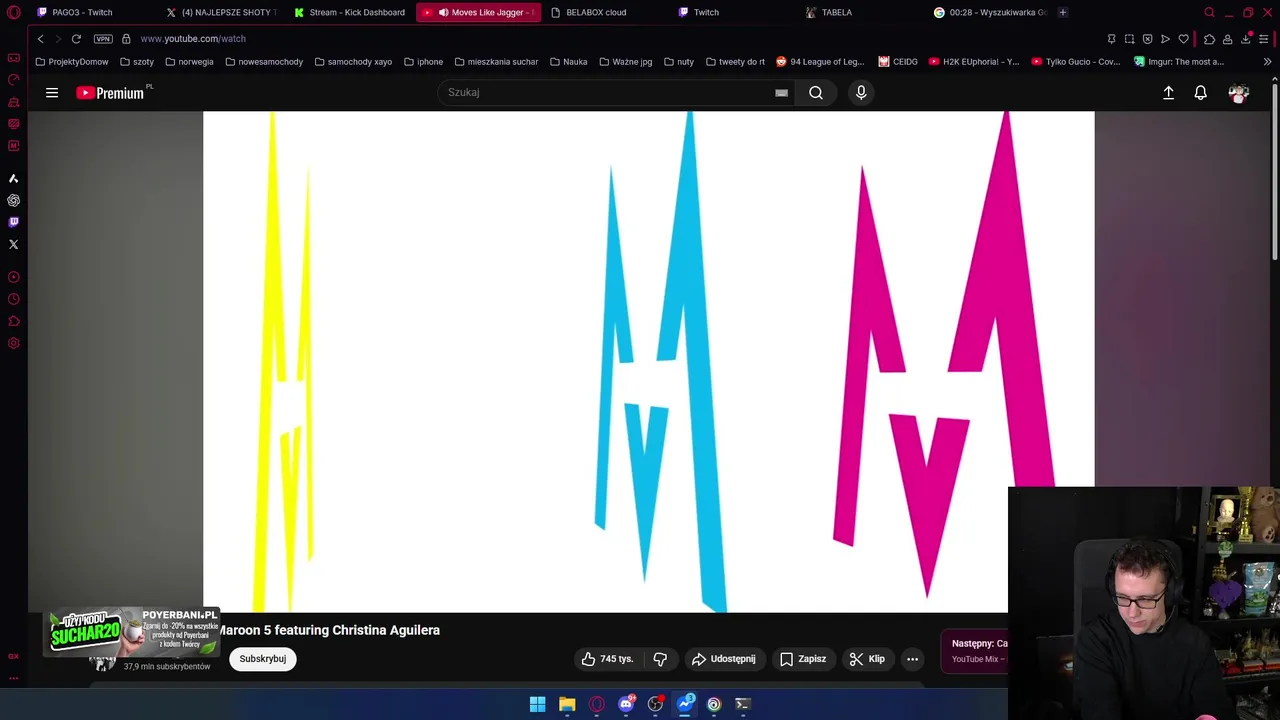This screenshot has width=1280, height=720.
Task: Toggle the VPN badge in the address bar
Action: (x=103, y=39)
